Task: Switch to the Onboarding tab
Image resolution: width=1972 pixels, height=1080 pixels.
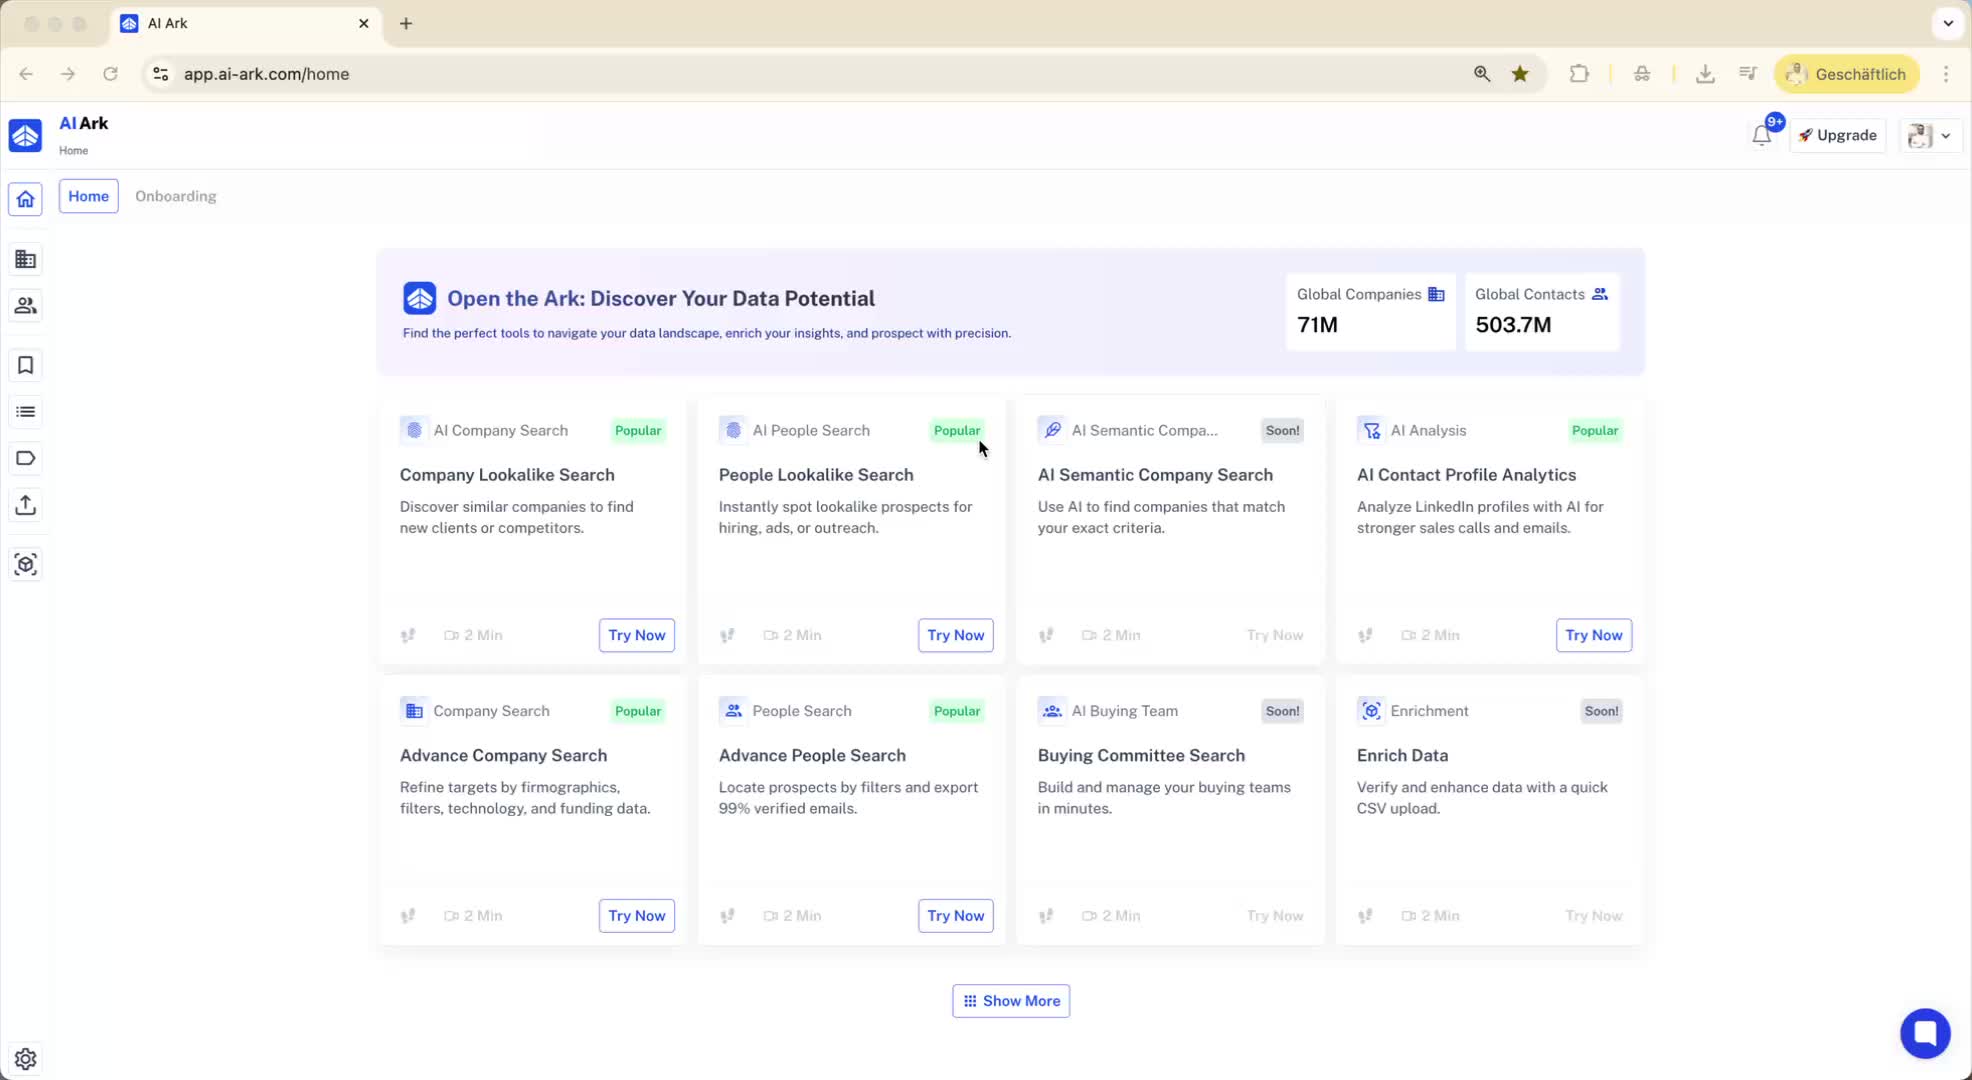Action: click(x=176, y=196)
